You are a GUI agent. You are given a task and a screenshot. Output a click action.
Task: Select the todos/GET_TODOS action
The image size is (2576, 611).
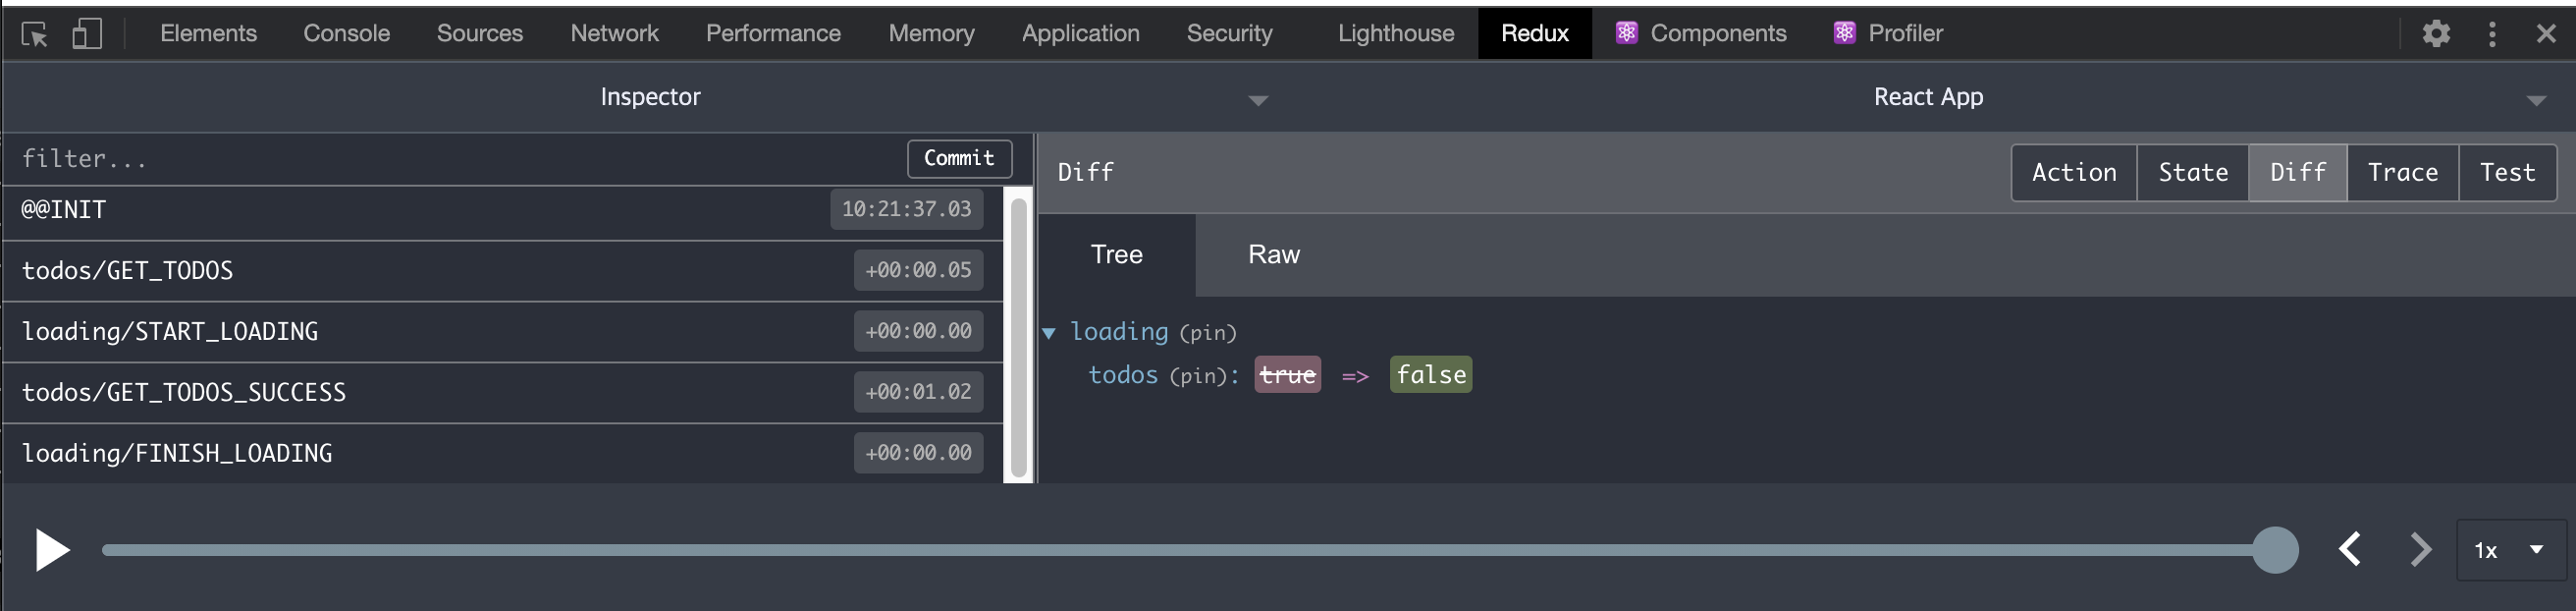(503, 271)
